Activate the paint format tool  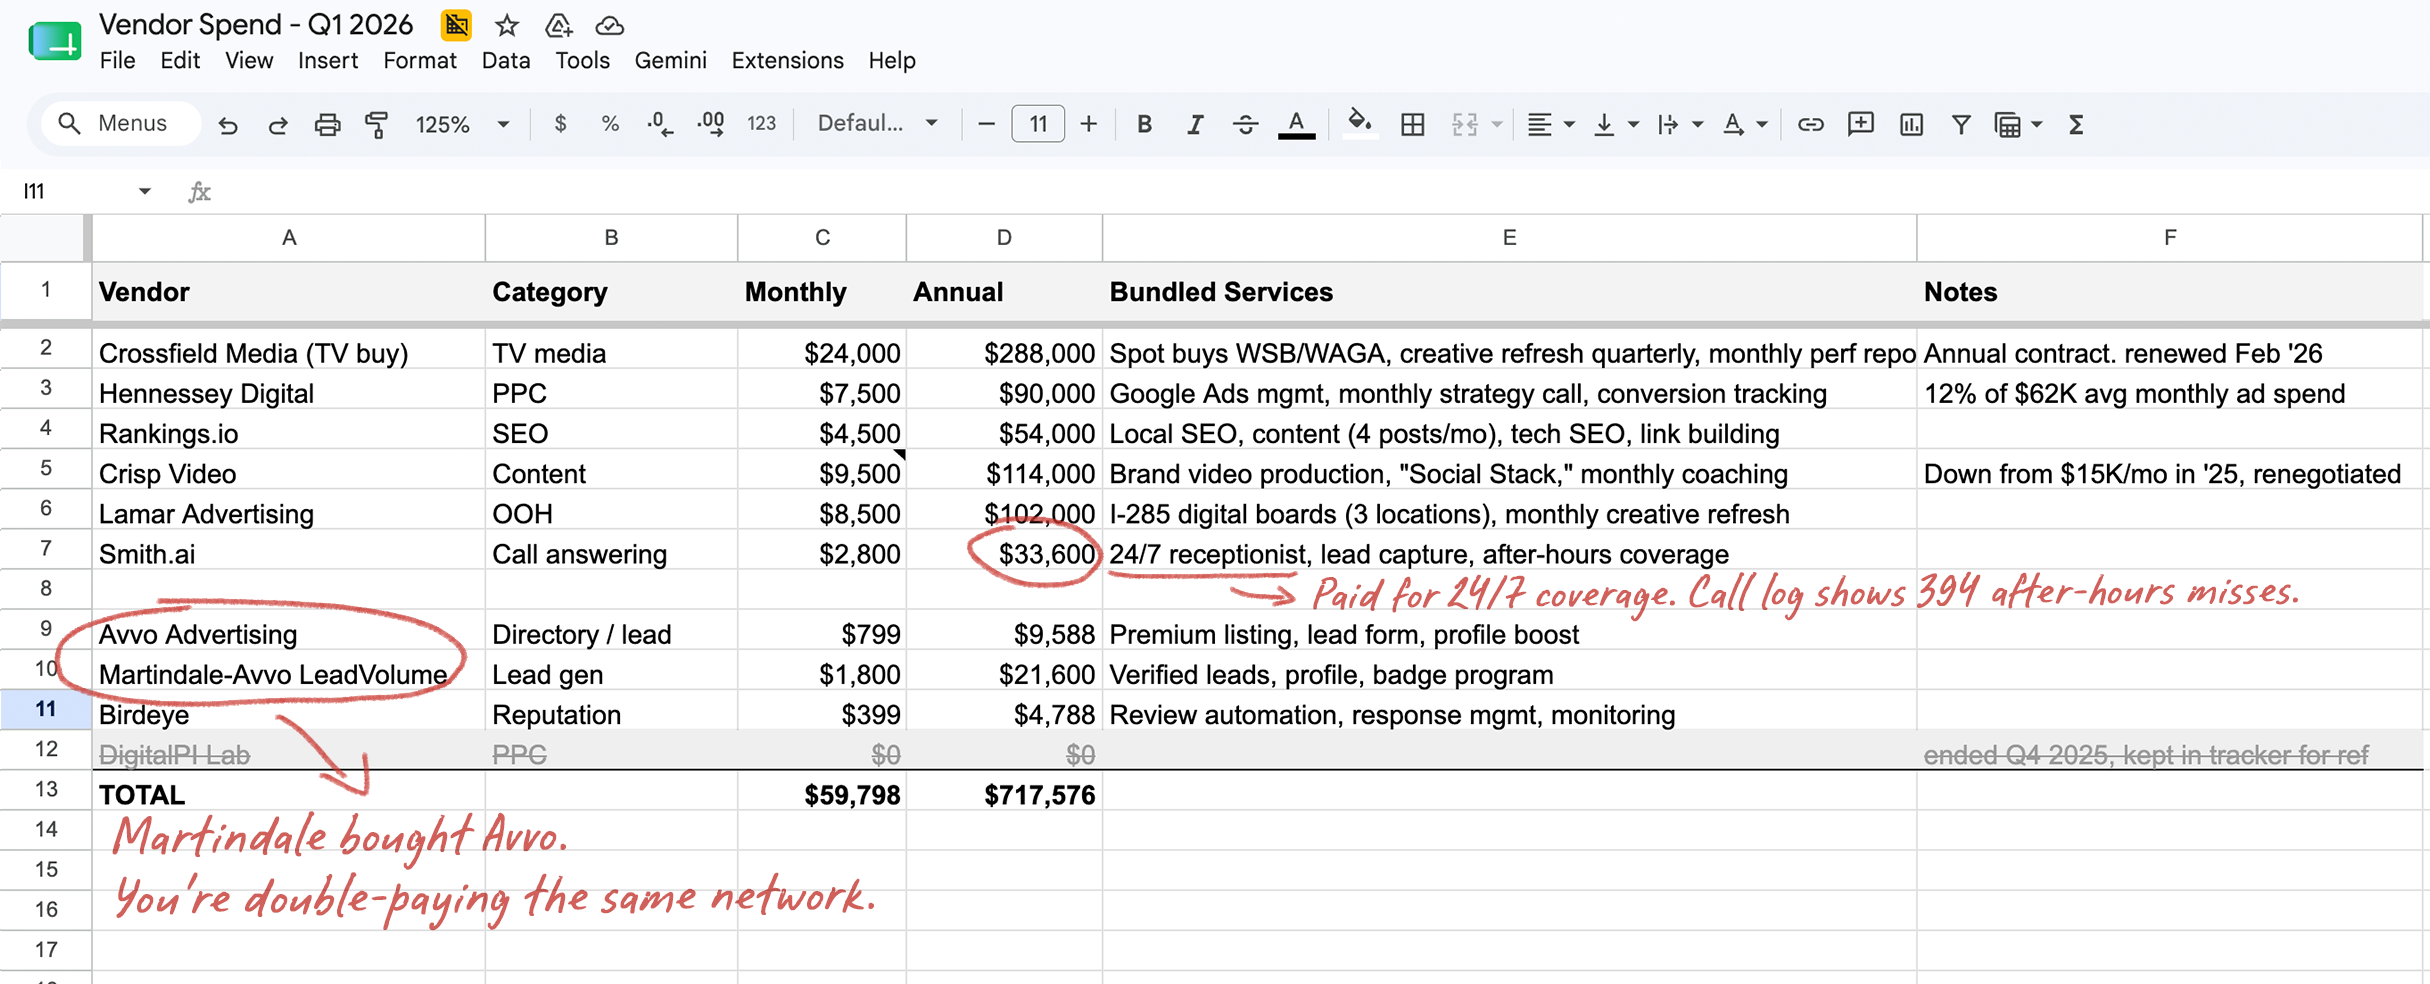pyautogui.click(x=377, y=125)
